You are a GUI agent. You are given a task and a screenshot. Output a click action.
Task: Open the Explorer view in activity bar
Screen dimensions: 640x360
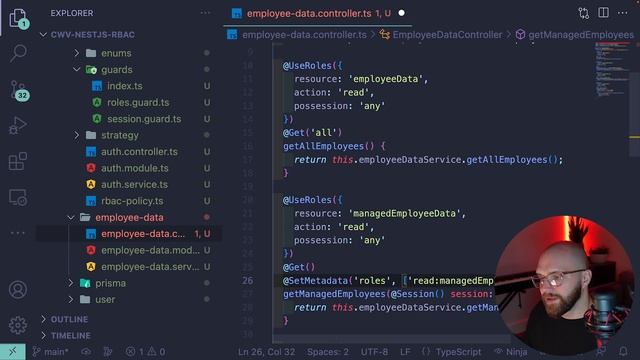pyautogui.click(x=18, y=18)
